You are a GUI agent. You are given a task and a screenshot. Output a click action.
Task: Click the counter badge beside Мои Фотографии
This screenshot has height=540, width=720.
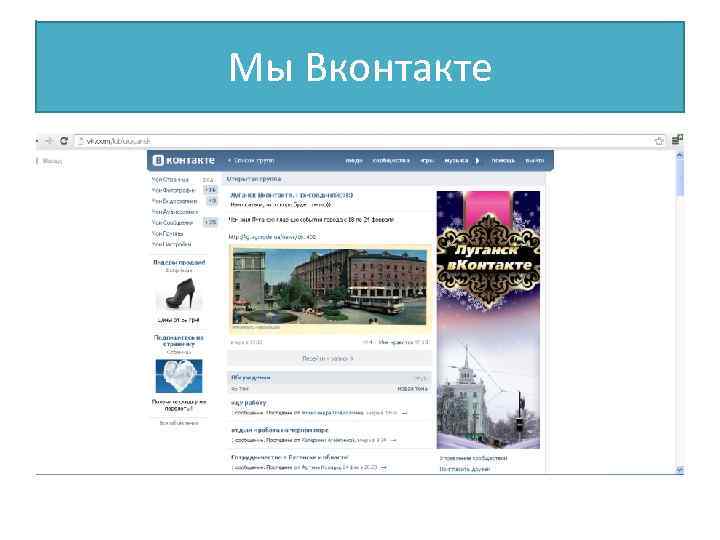pos(211,190)
